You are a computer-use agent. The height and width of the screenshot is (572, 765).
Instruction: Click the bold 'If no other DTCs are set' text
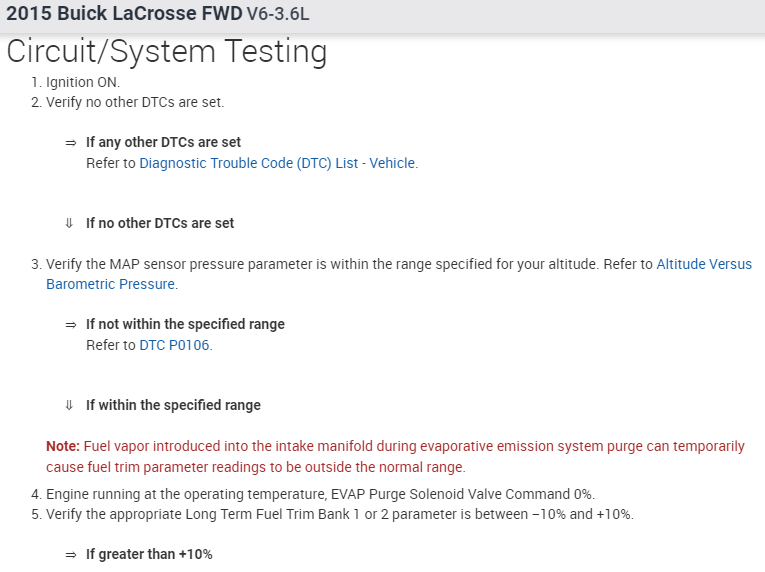click(x=160, y=223)
